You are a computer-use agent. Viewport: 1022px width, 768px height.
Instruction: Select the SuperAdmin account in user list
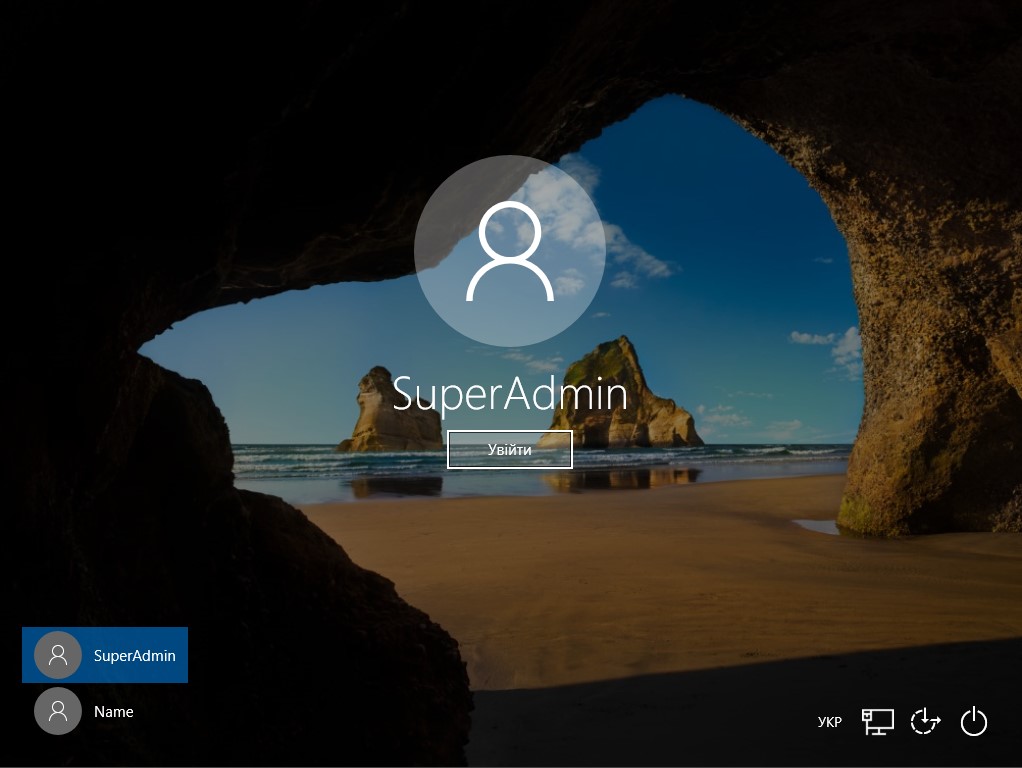(105, 655)
